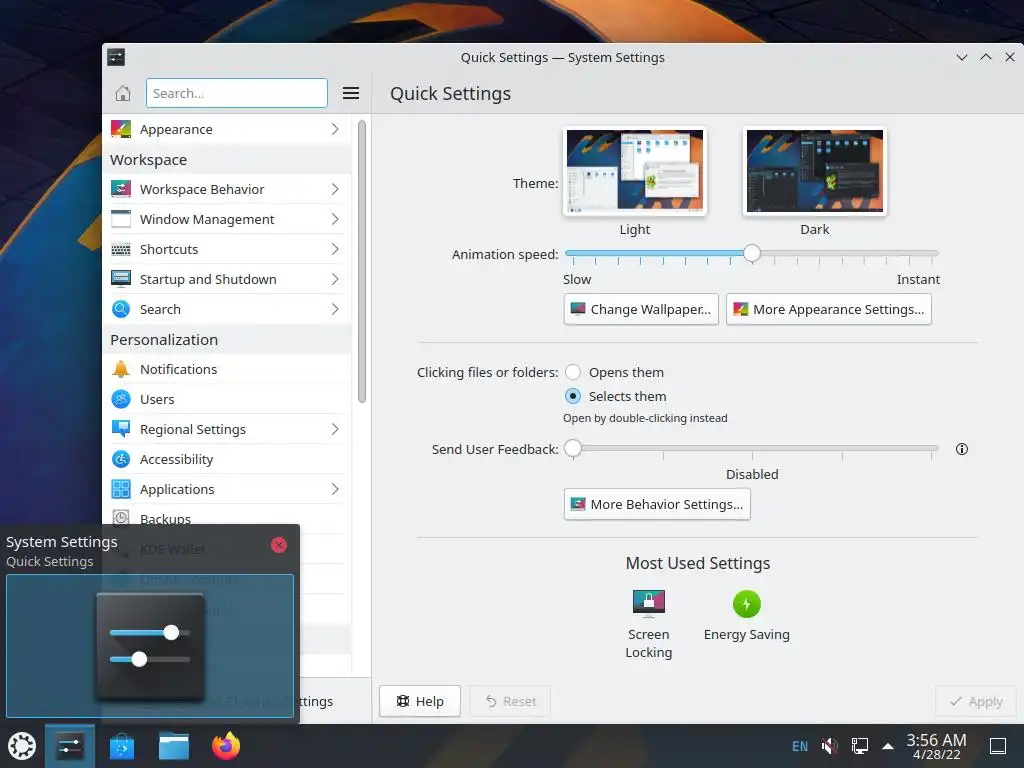
Task: Click the Workspace Behavior icon
Action: 121,189
